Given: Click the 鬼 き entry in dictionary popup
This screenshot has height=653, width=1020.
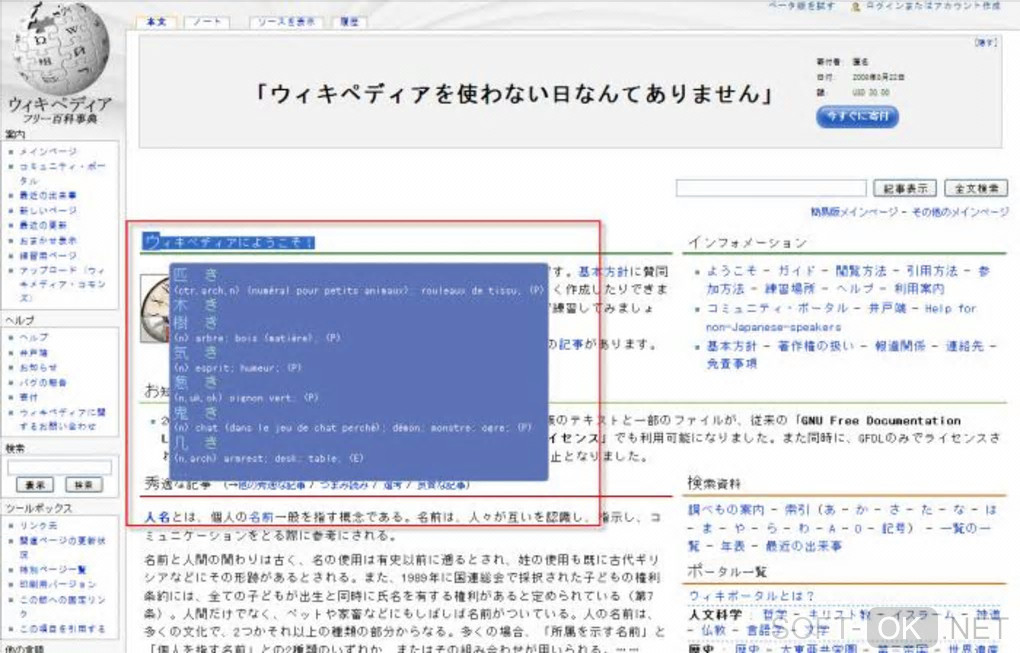Looking at the screenshot, I should pyautogui.click(x=196, y=412).
